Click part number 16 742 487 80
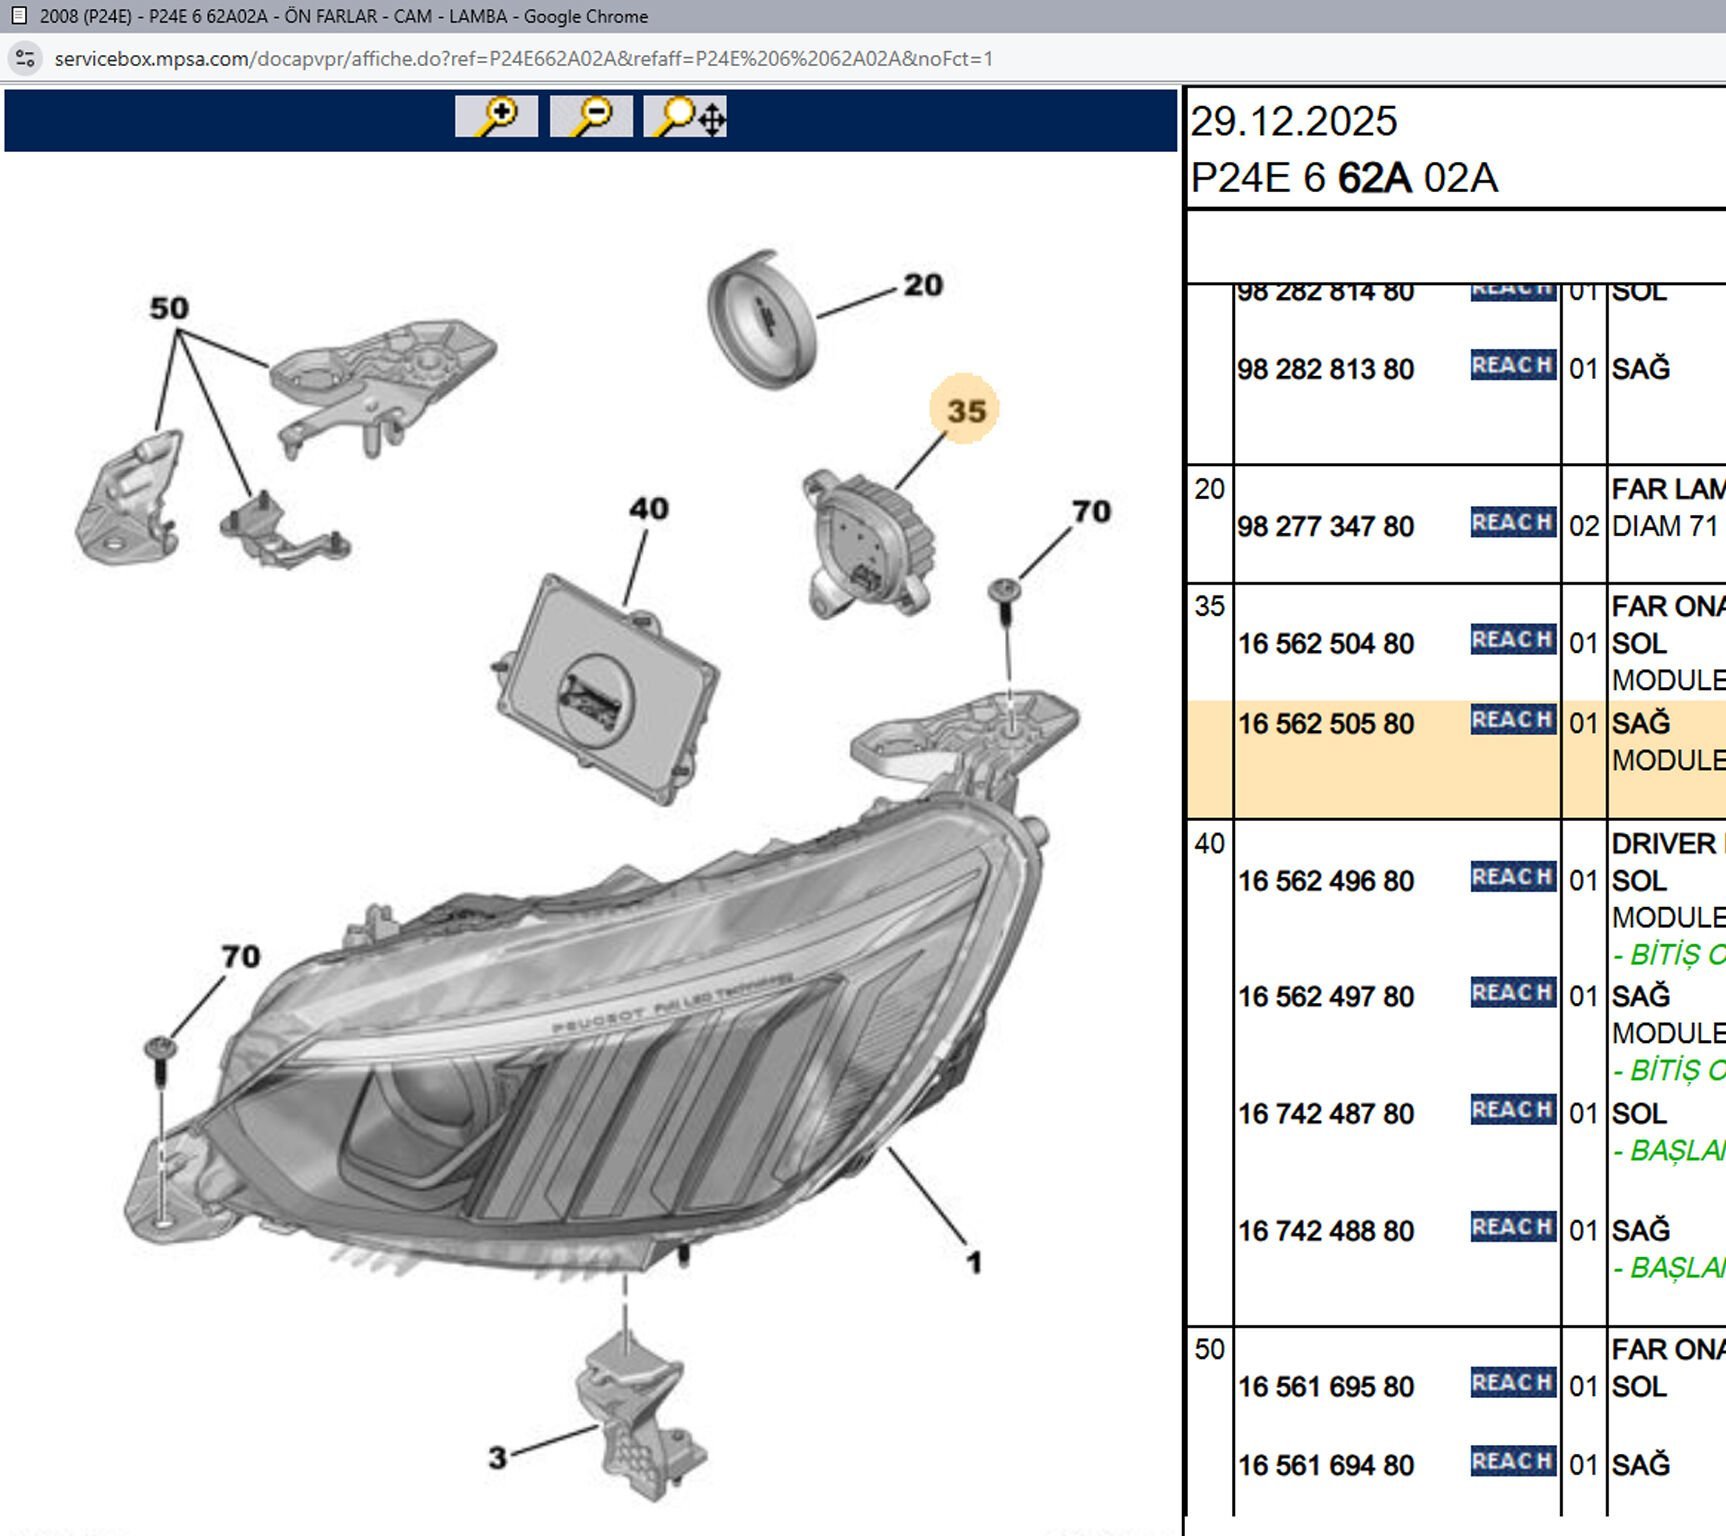The width and height of the screenshot is (1726, 1536). click(1326, 1114)
